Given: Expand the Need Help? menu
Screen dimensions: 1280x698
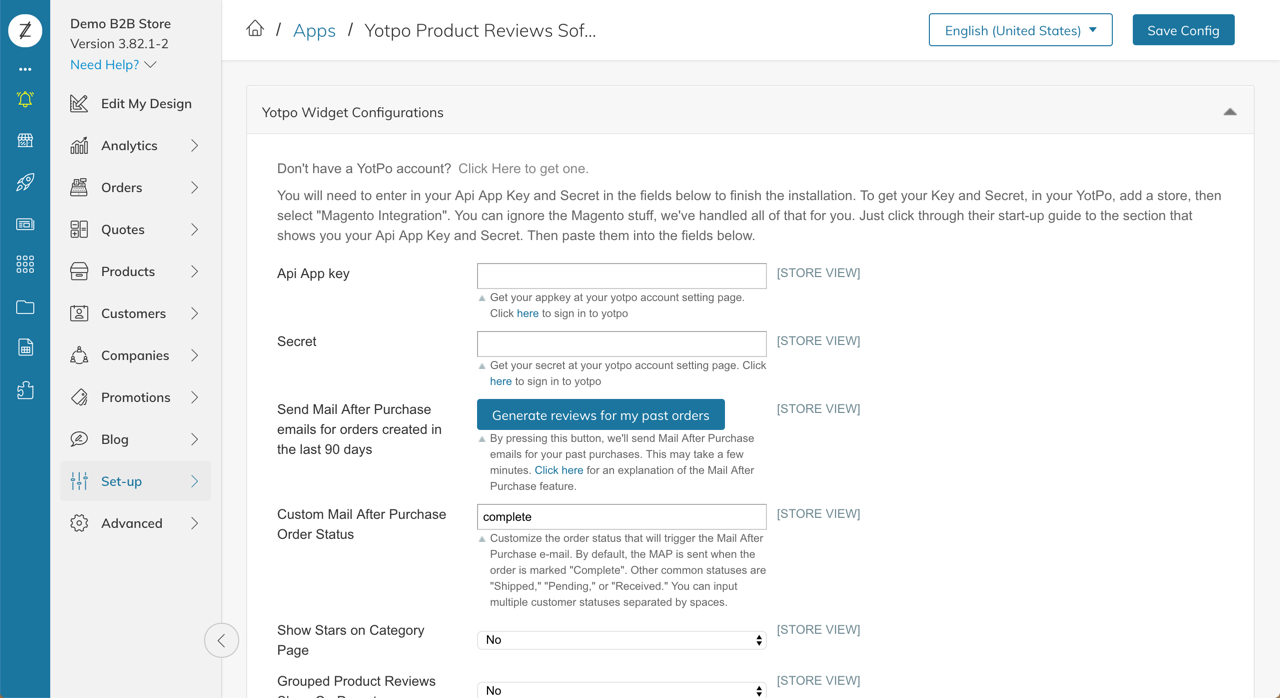Looking at the screenshot, I should 113,64.
